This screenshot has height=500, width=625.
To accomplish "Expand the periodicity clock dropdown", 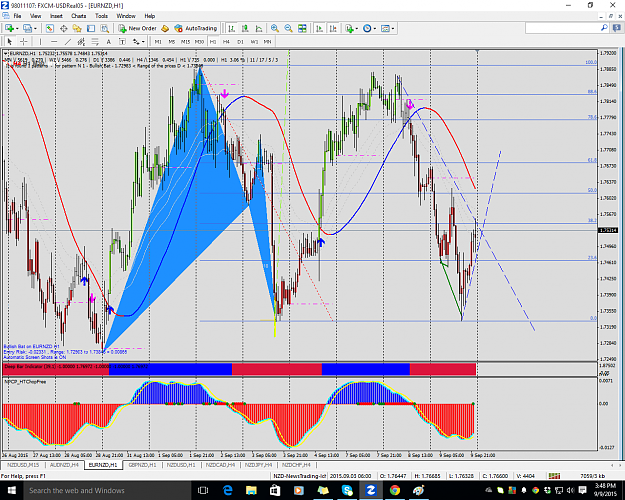I will click(x=375, y=28).
